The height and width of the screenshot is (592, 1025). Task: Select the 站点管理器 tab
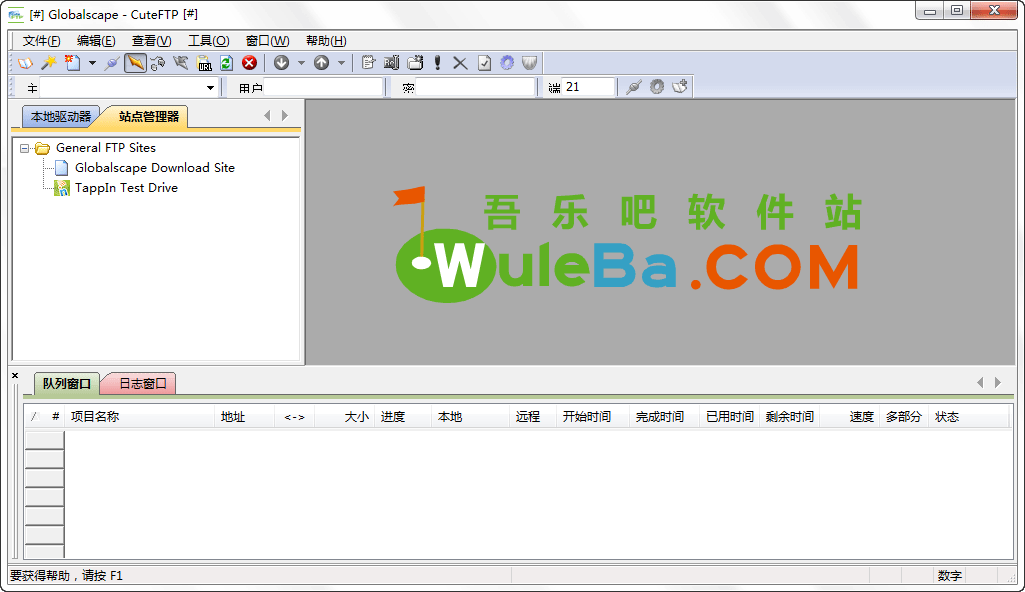(148, 116)
